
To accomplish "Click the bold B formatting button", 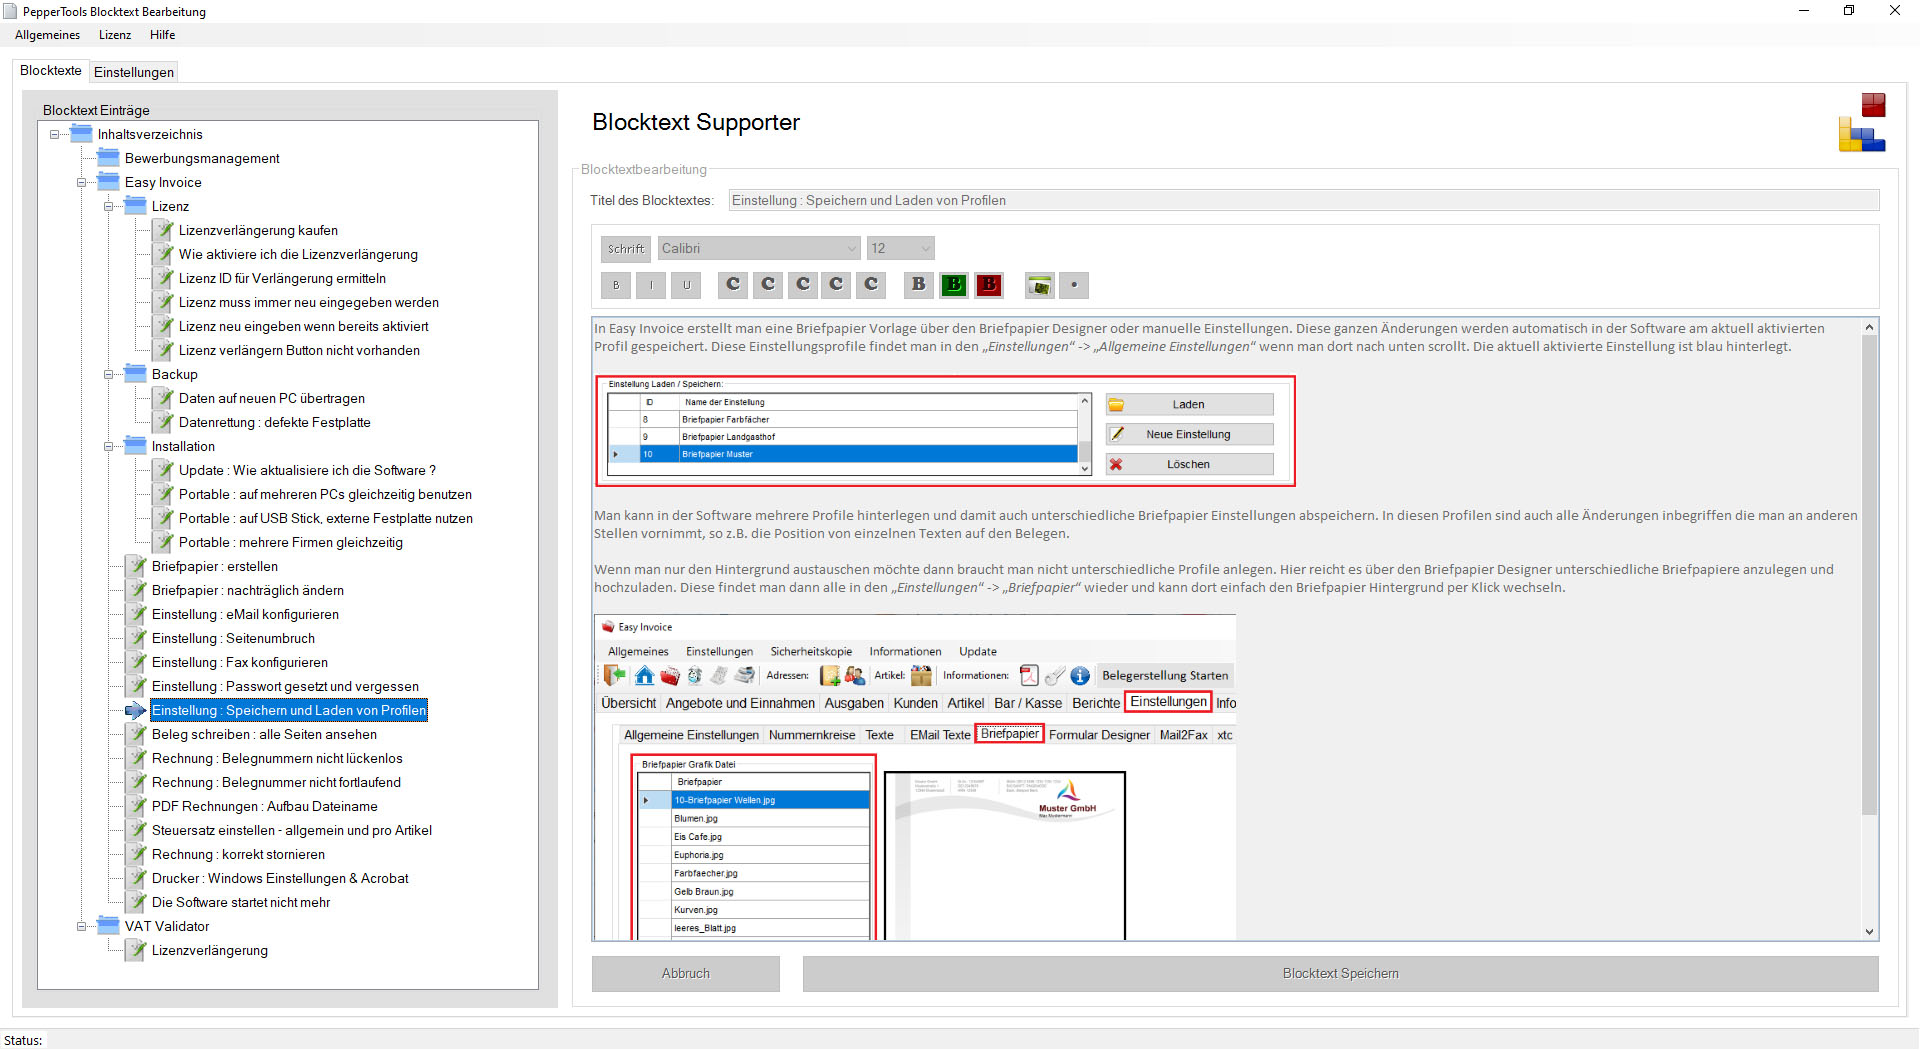I will coord(616,285).
